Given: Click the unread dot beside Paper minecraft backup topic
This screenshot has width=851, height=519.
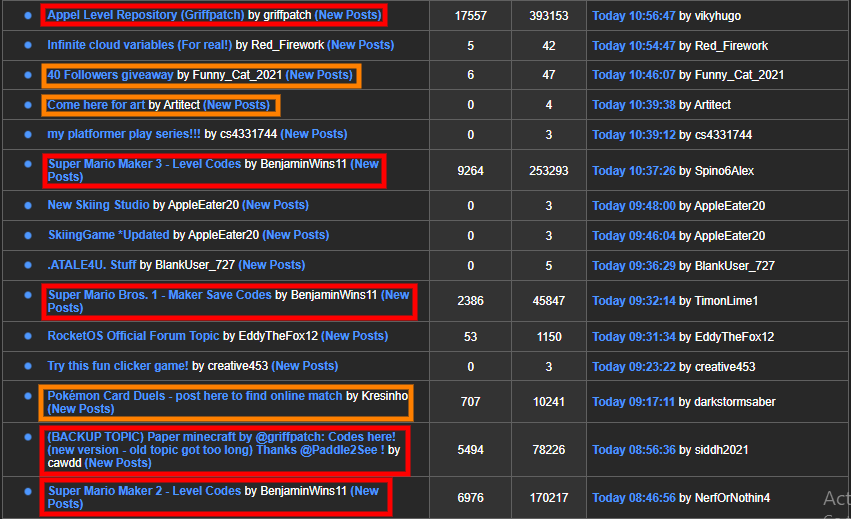Looking at the screenshot, I should coord(28,437).
